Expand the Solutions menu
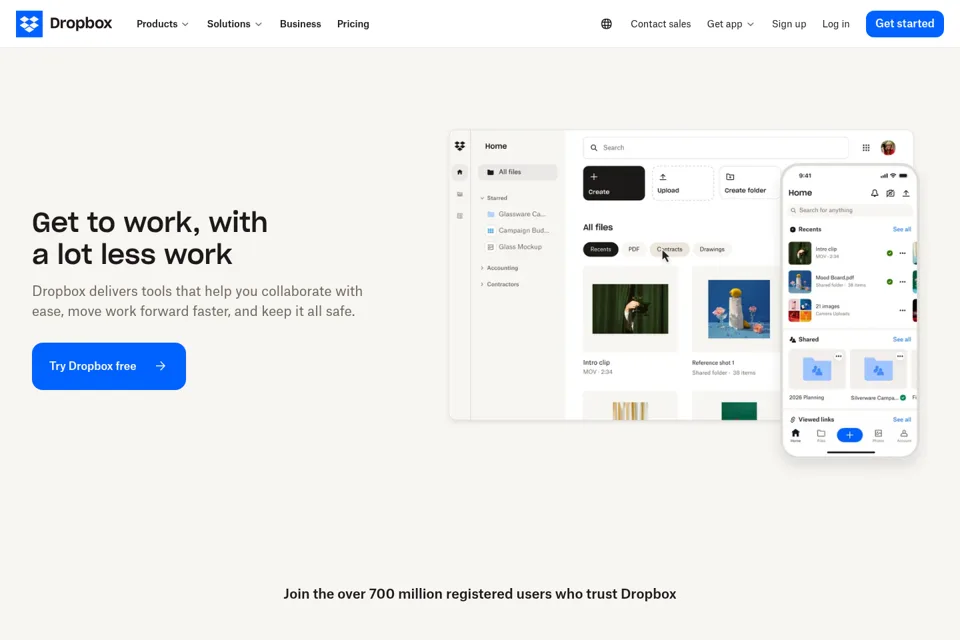This screenshot has width=960, height=640. click(x=234, y=24)
